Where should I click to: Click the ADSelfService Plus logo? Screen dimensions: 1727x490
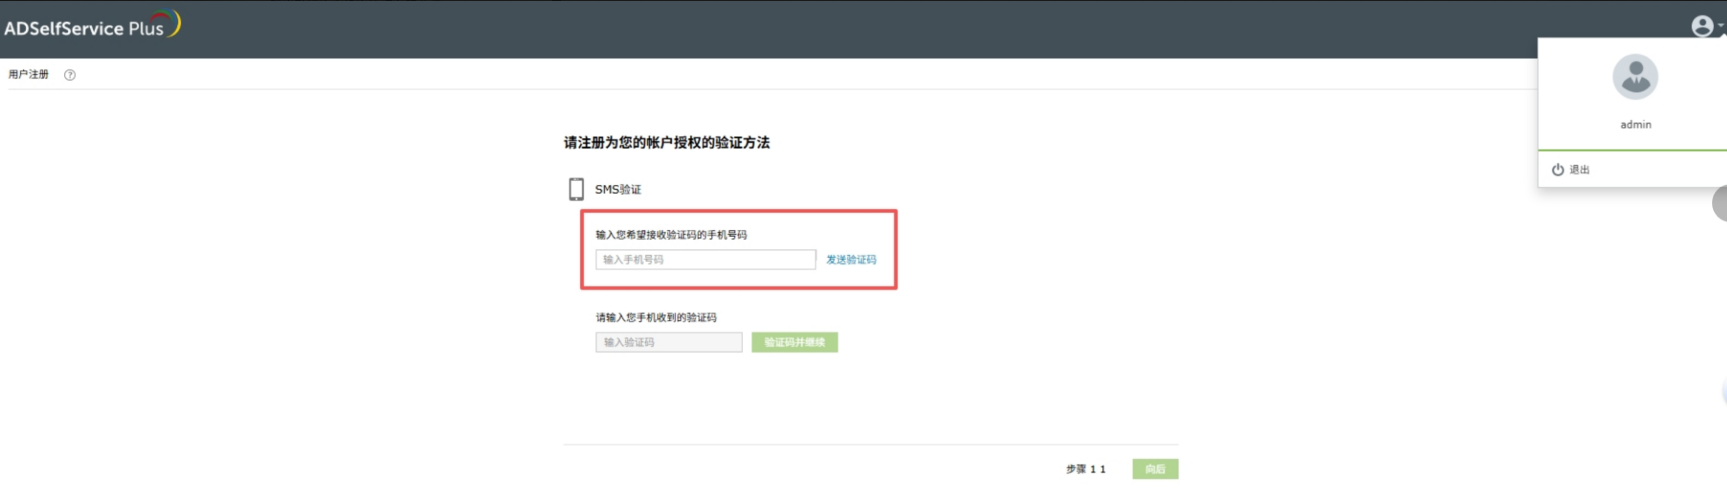pyautogui.click(x=92, y=26)
